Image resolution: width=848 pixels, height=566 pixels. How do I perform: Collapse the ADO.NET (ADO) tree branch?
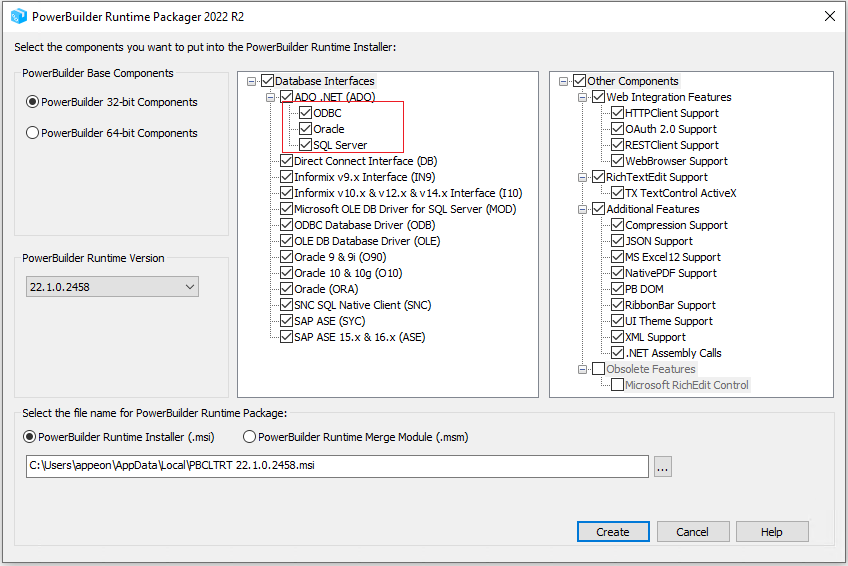pyautogui.click(x=270, y=97)
